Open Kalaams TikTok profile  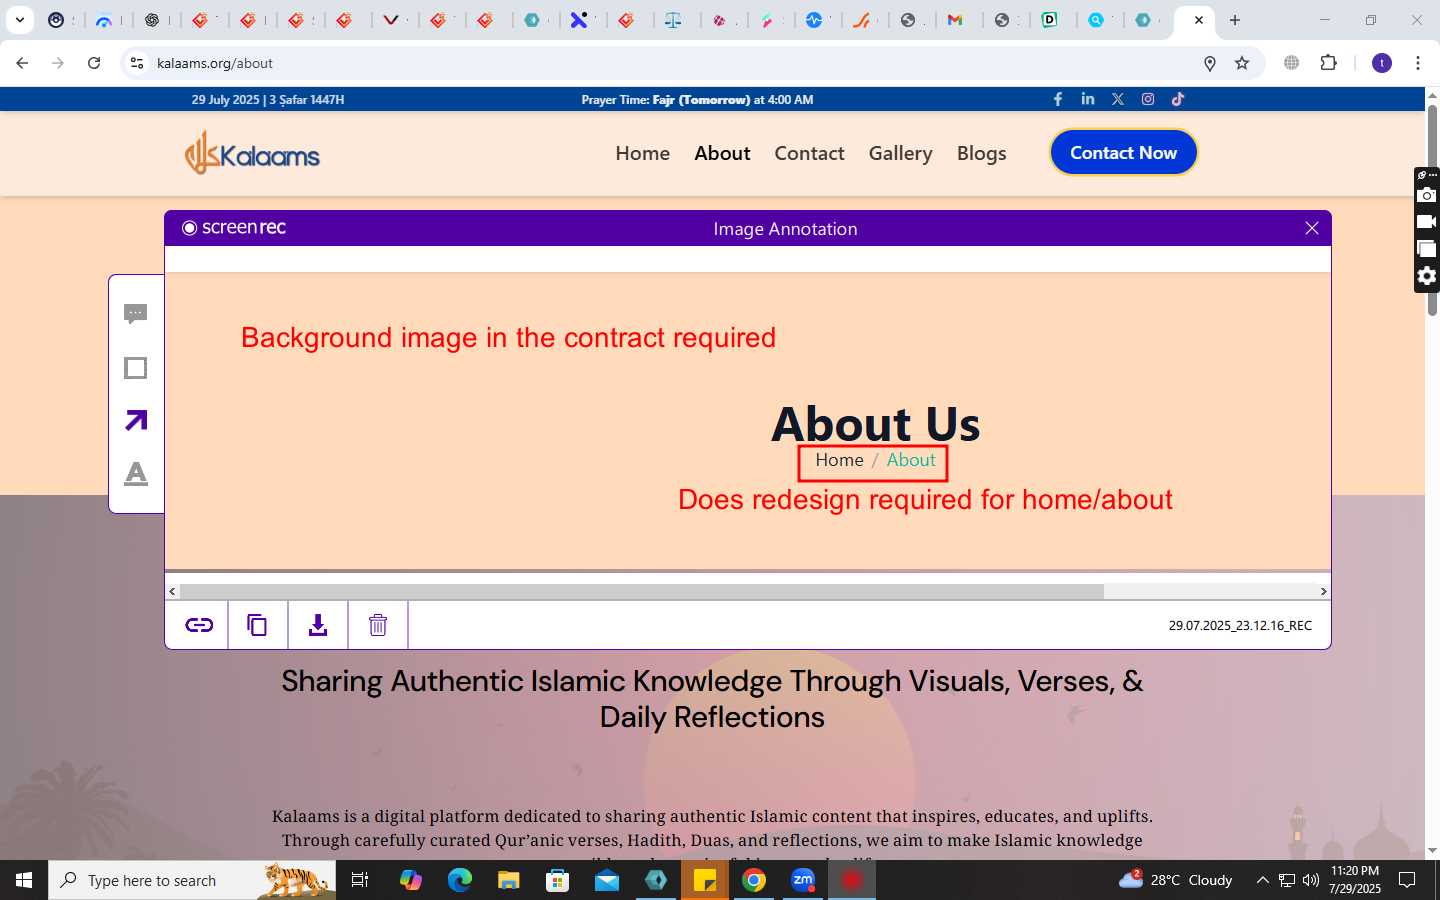(x=1178, y=99)
